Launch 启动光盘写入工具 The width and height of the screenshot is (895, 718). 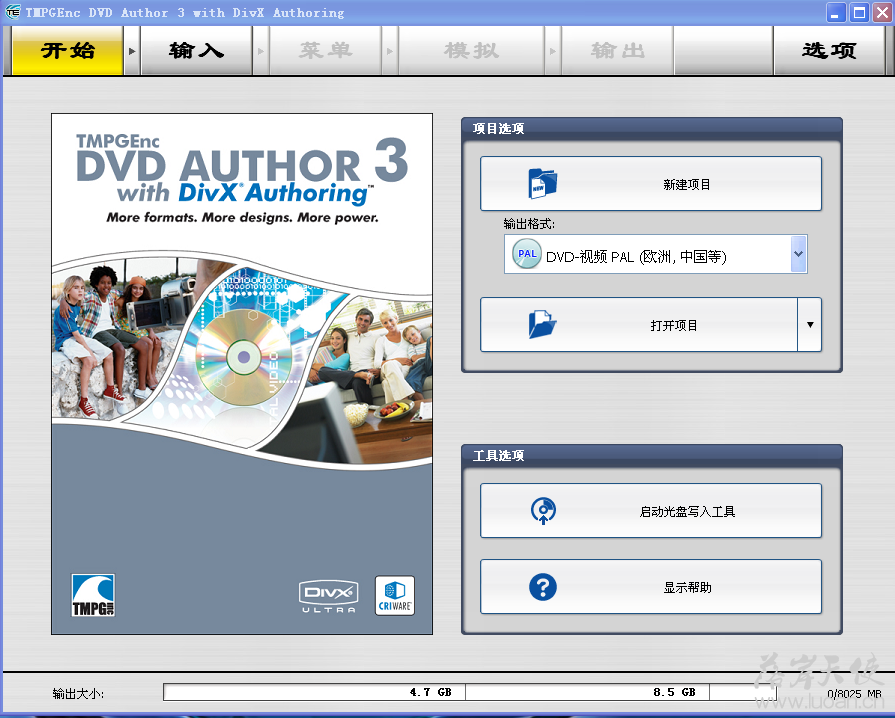pyautogui.click(x=651, y=511)
